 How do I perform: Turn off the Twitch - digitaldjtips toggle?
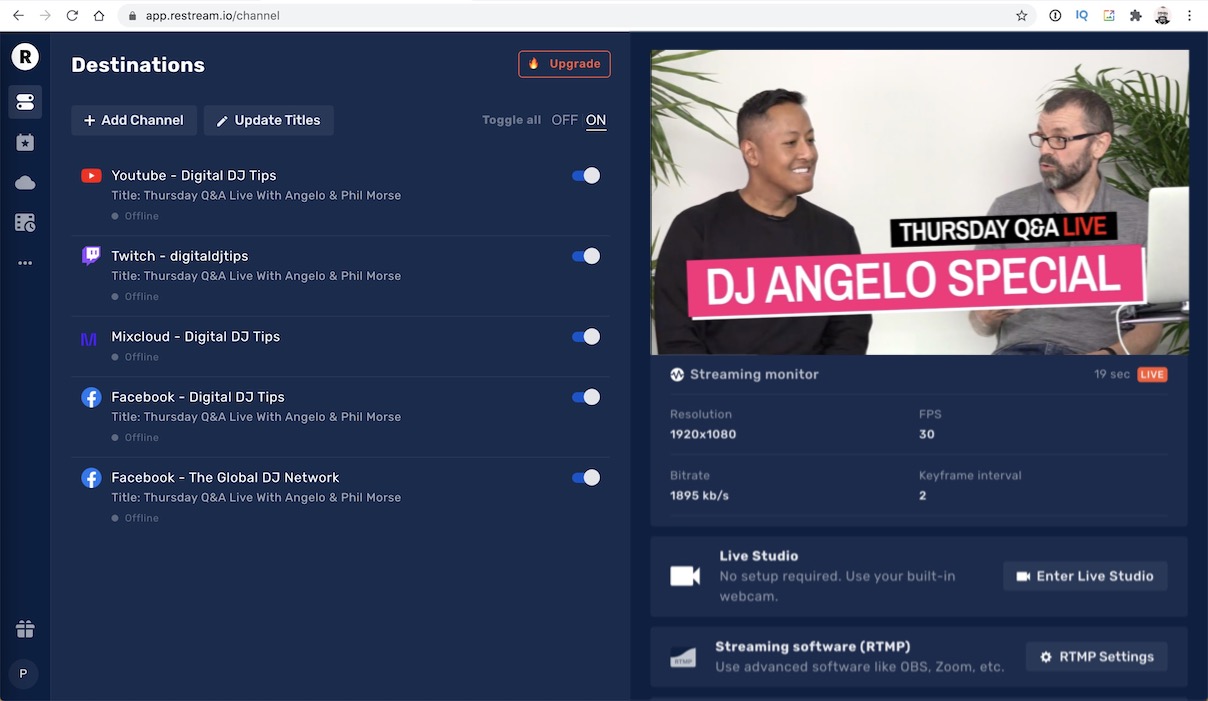click(585, 256)
